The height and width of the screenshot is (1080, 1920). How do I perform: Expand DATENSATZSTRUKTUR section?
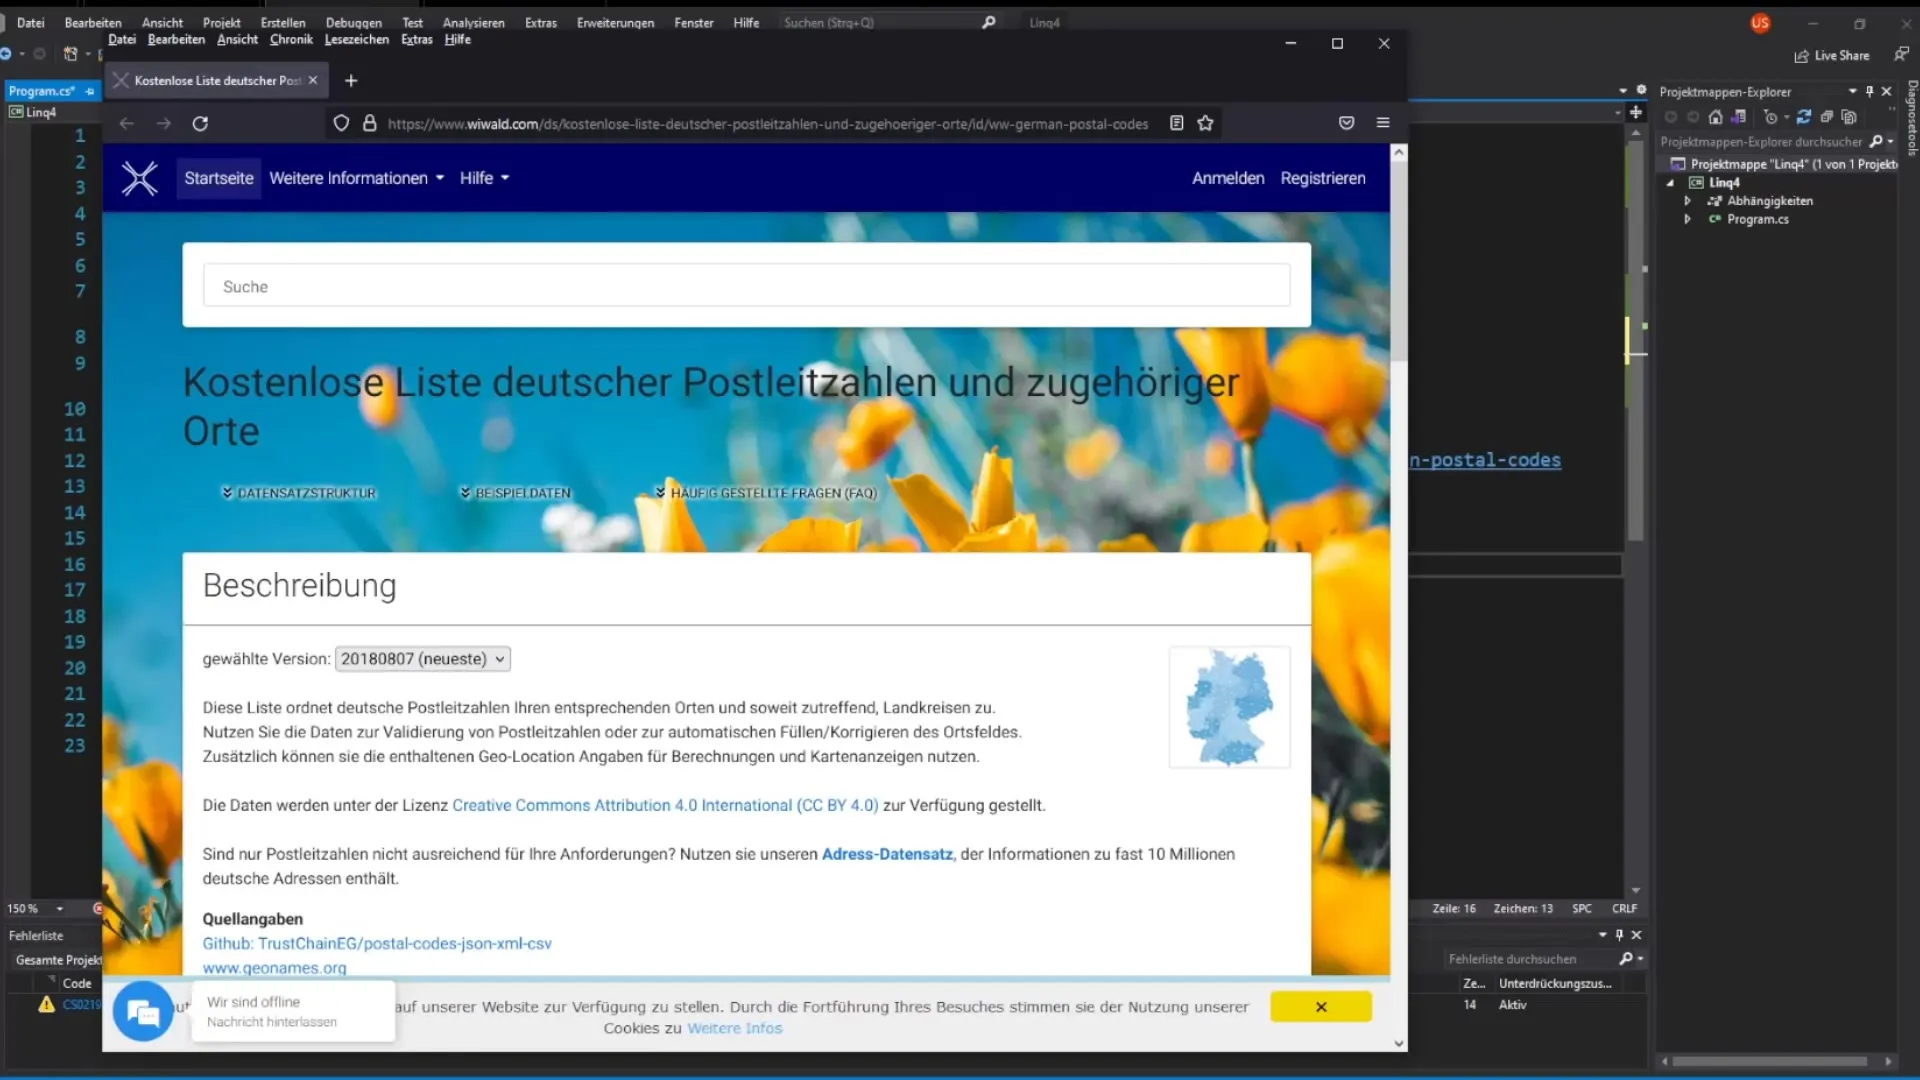click(298, 493)
